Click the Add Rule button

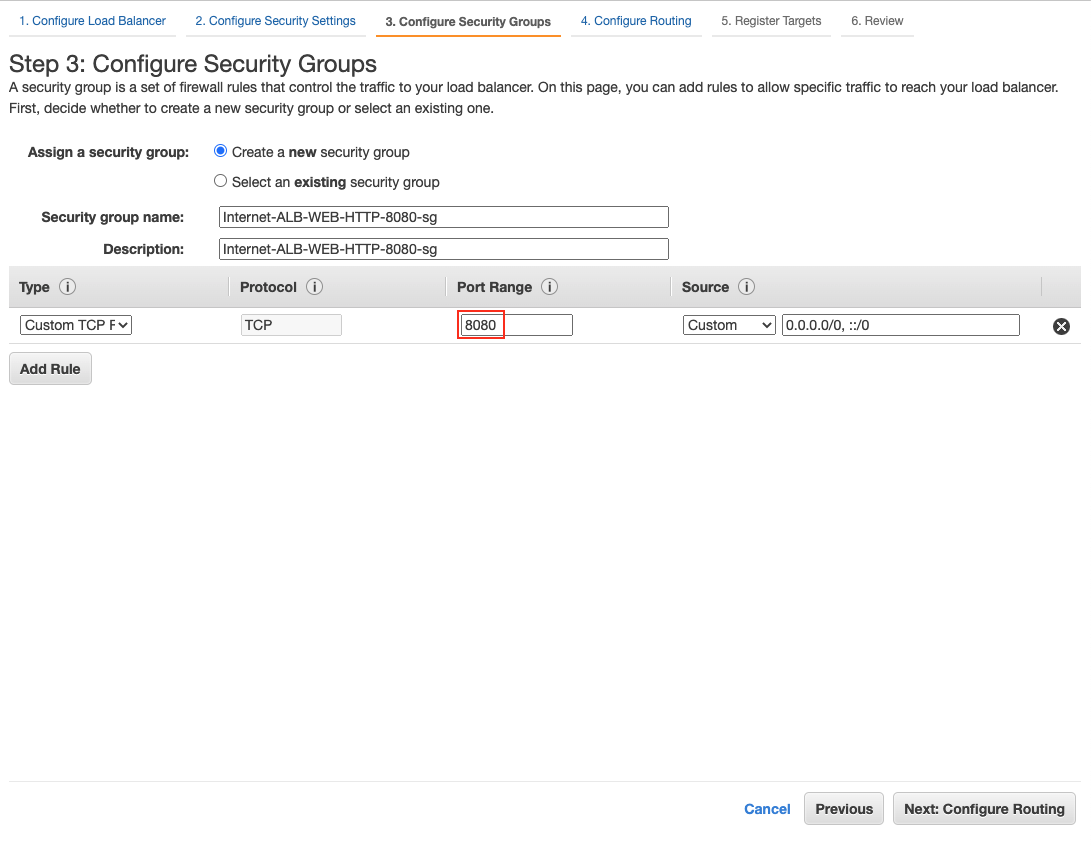[50, 368]
